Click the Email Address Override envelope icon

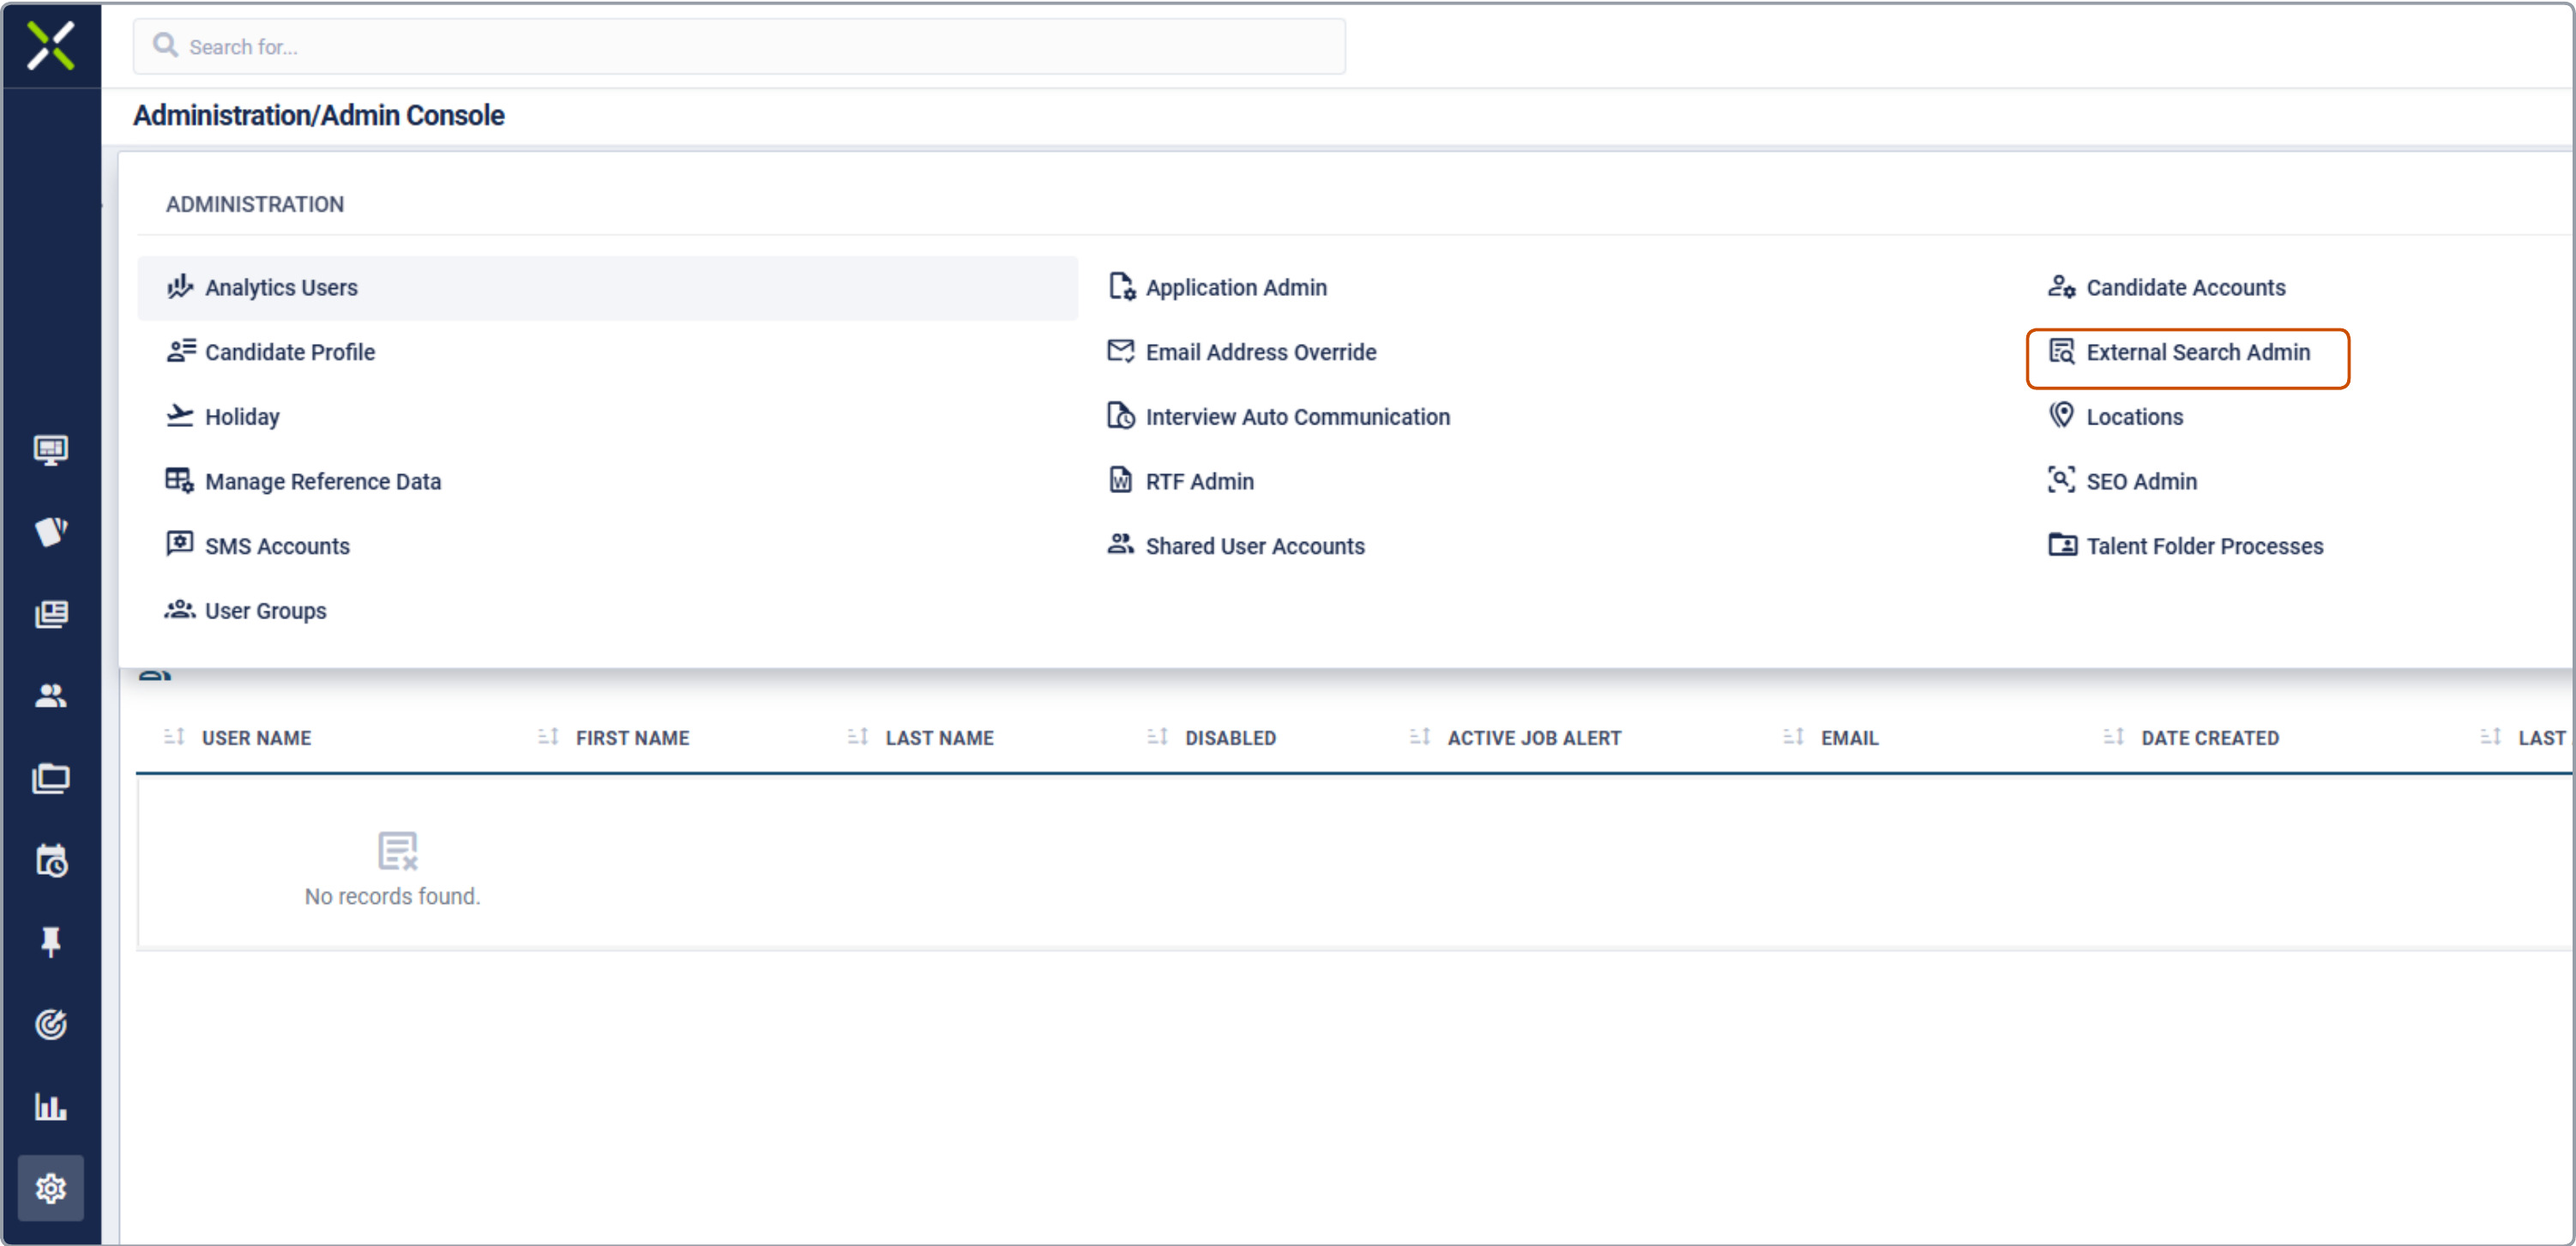coord(1121,351)
